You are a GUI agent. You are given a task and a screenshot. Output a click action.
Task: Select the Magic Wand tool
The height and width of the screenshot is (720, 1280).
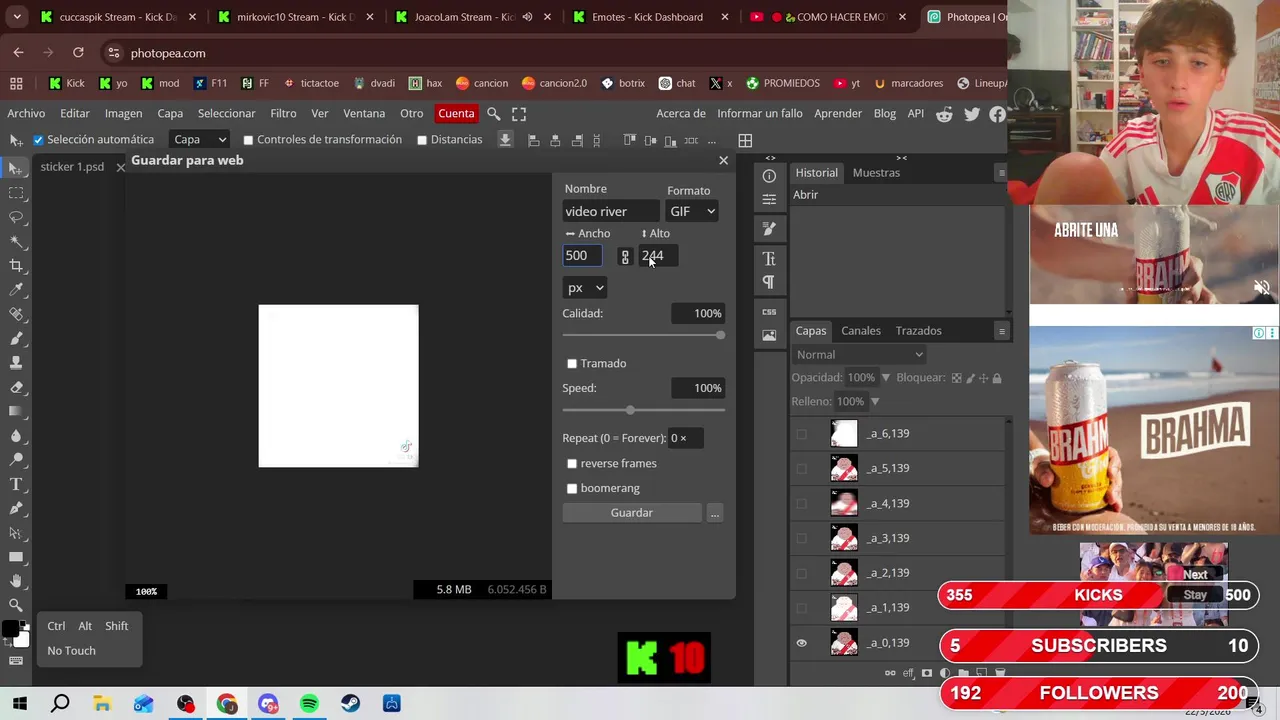pos(16,241)
